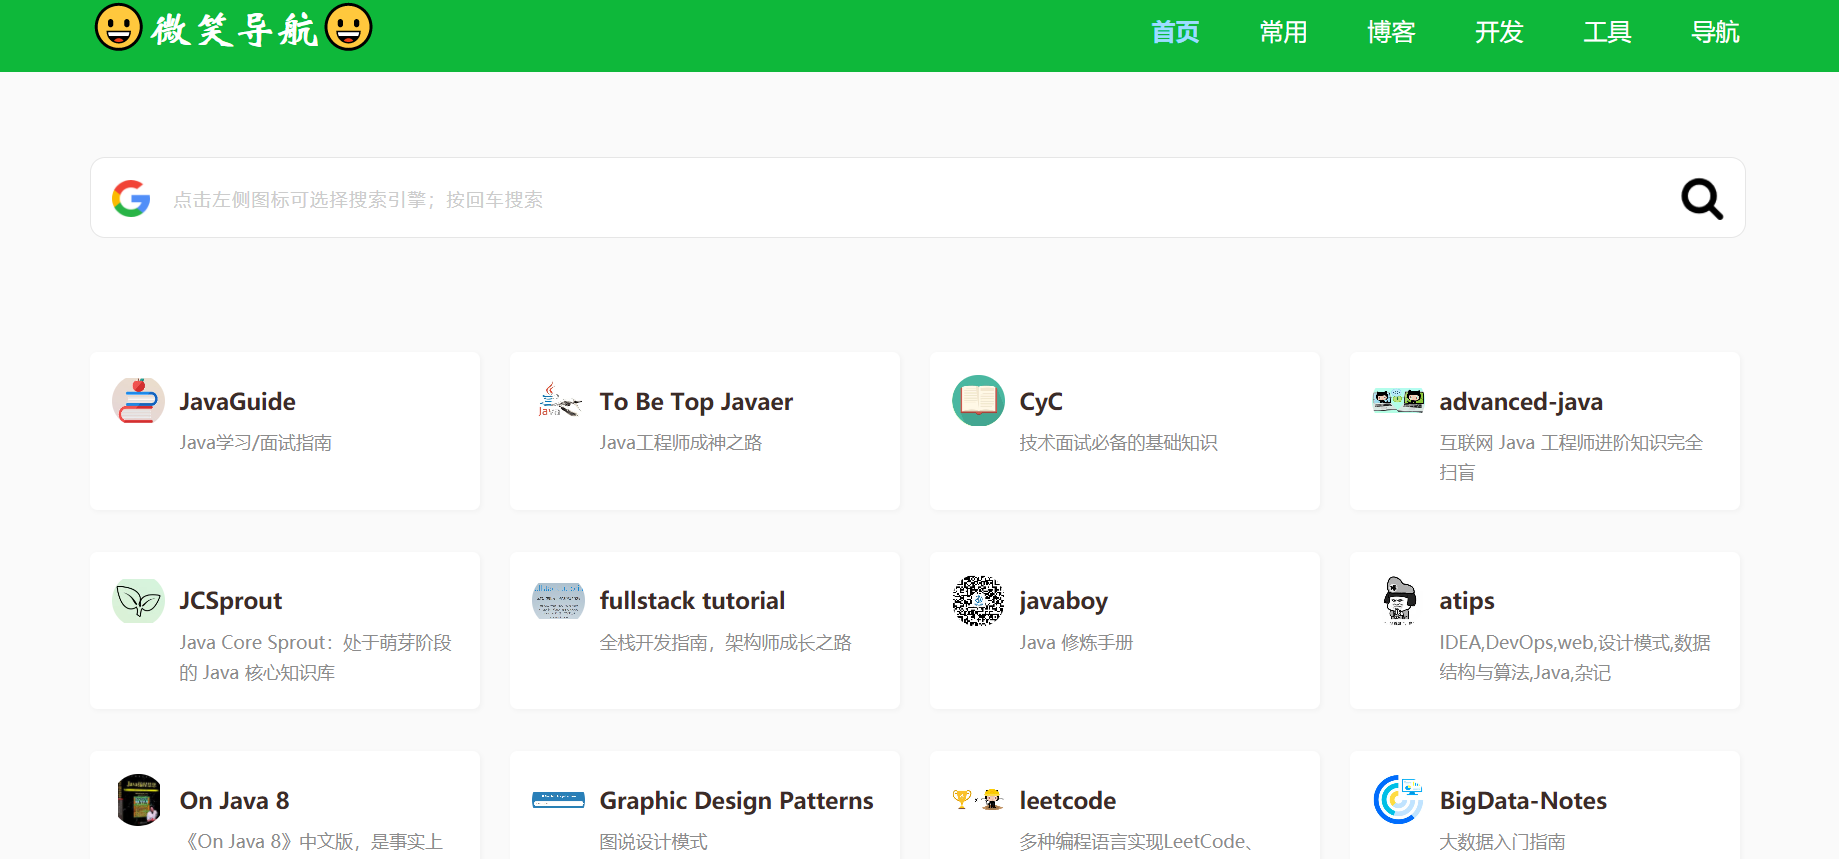Click the description 'Java 修炼手册'
This screenshot has height=859, width=1839.
[1076, 642]
